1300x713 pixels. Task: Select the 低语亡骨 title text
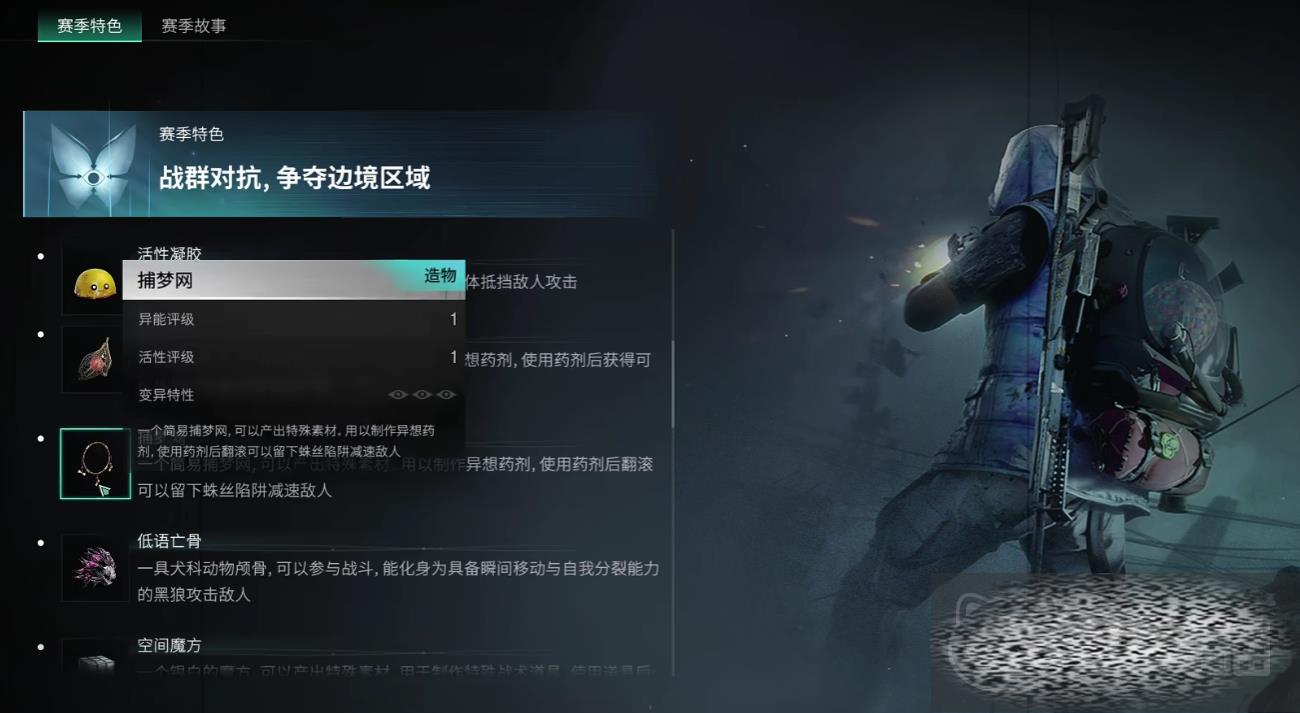[169, 541]
